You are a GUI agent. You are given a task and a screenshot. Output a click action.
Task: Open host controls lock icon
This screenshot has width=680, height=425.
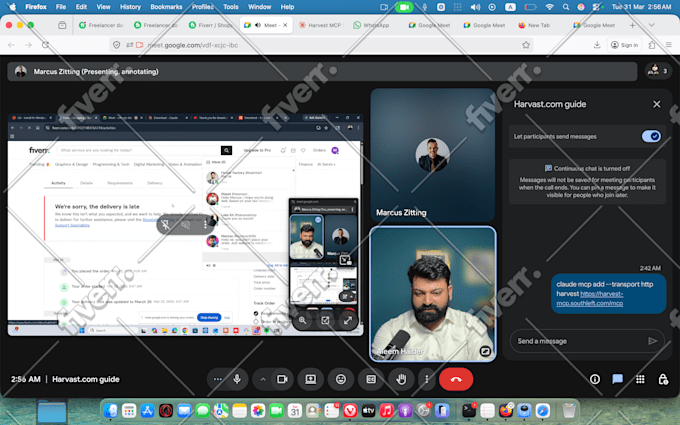pyautogui.click(x=663, y=379)
